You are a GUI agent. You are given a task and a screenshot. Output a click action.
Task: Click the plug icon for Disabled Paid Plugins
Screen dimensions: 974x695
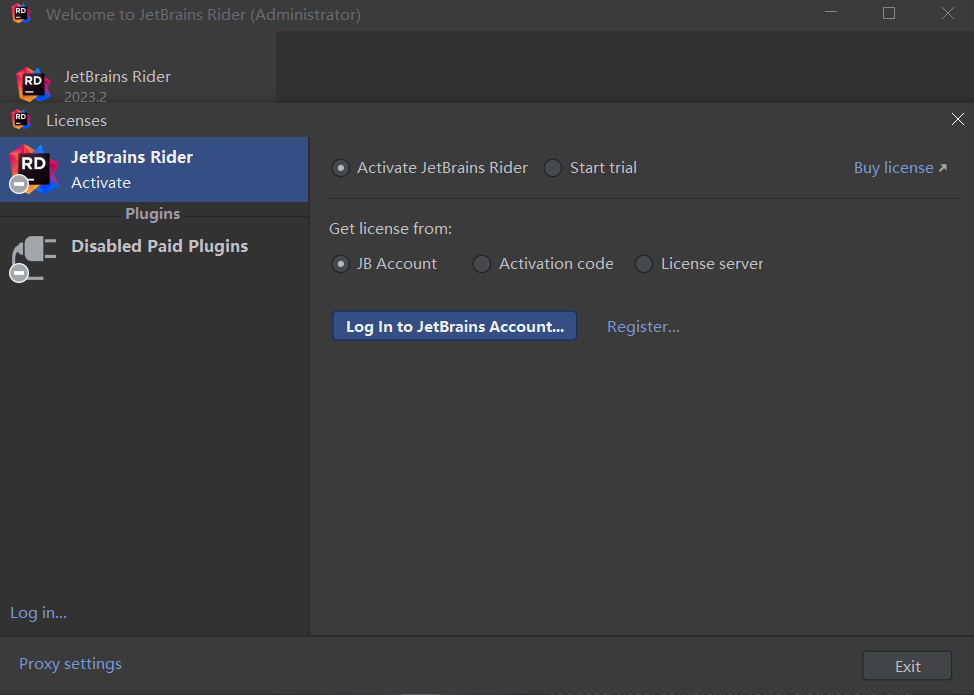(x=34, y=258)
